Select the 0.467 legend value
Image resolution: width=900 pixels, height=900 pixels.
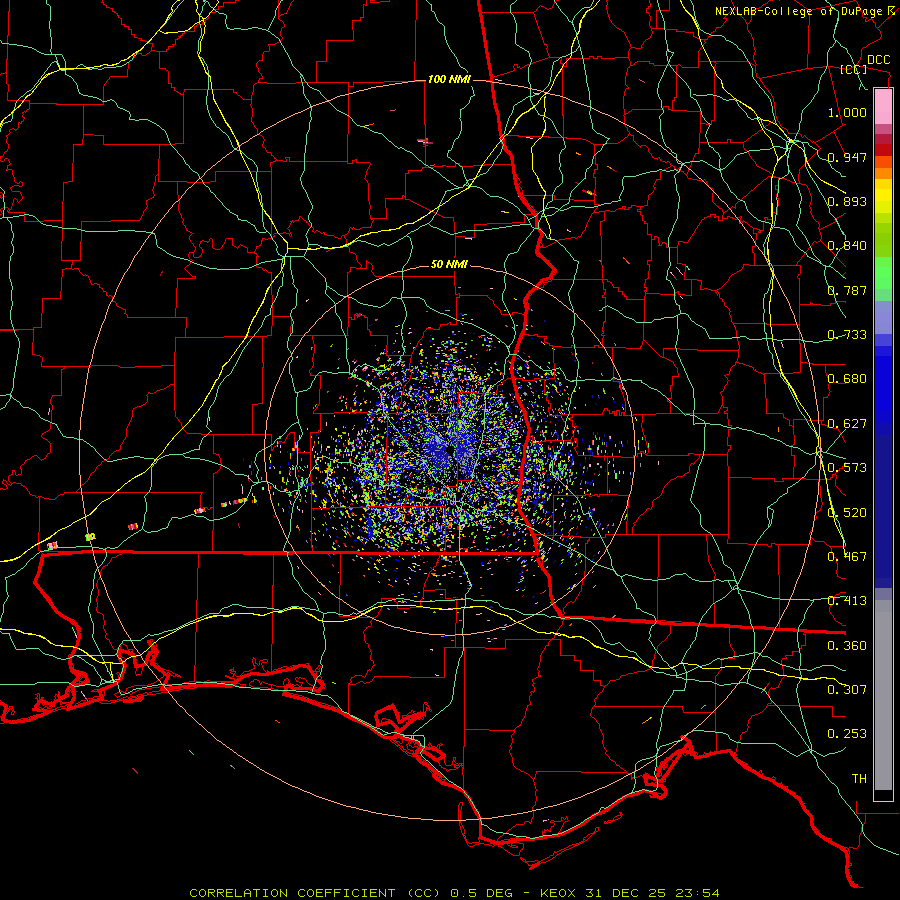847,557
